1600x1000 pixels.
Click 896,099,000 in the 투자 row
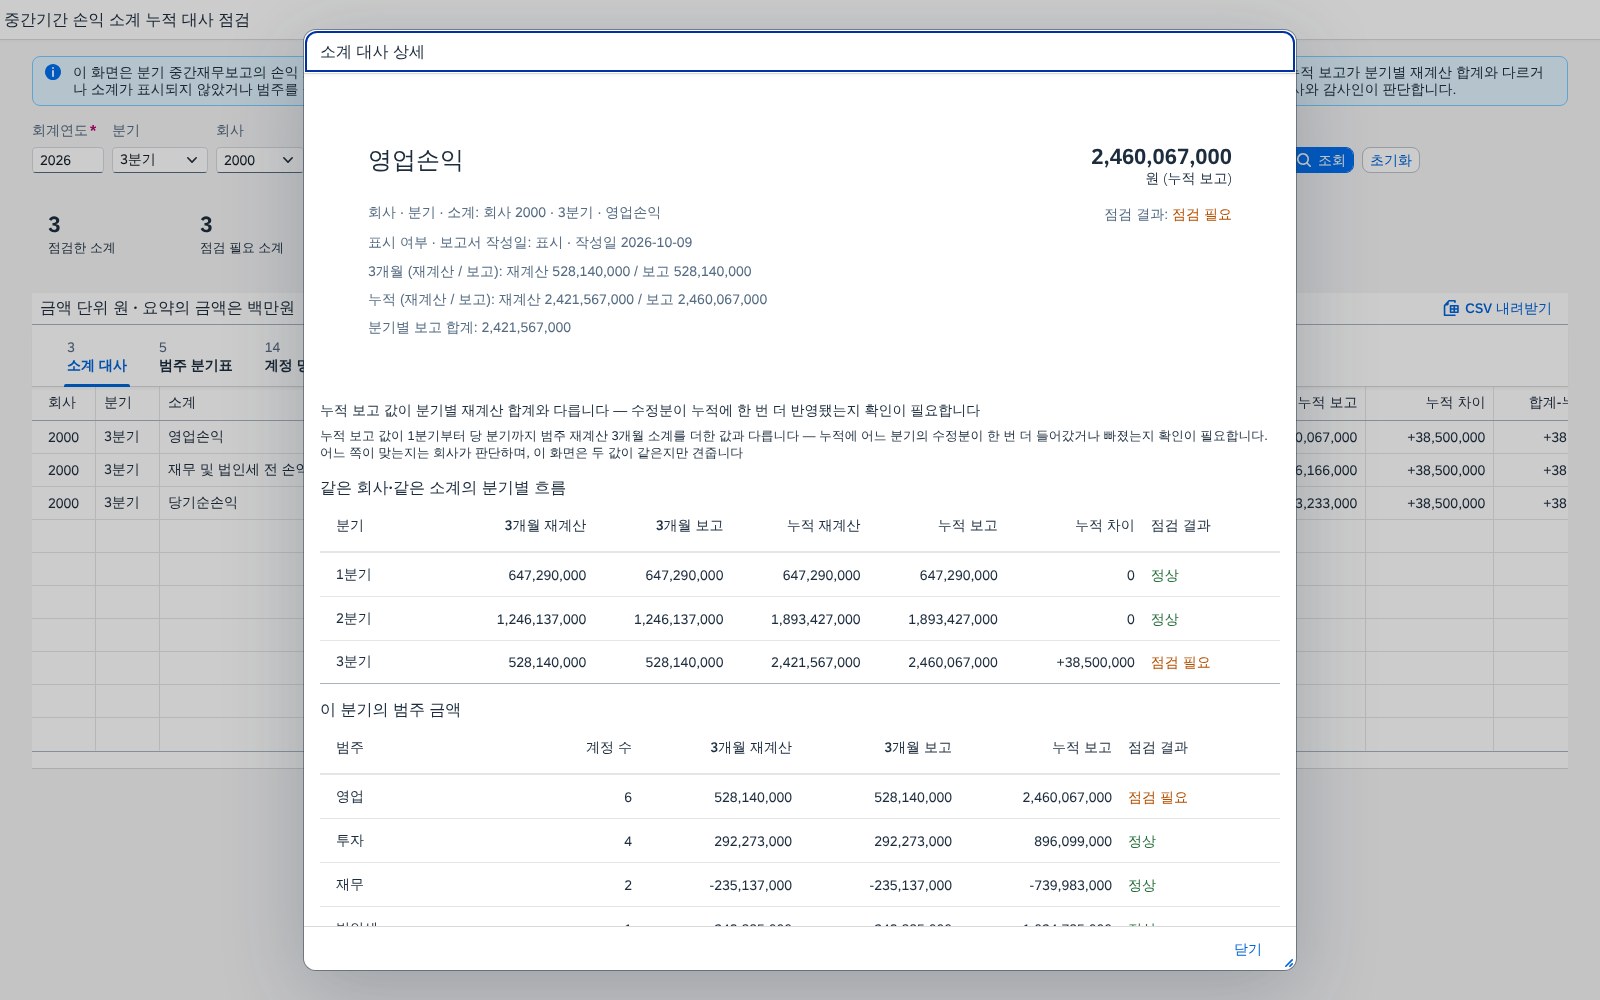[1073, 841]
